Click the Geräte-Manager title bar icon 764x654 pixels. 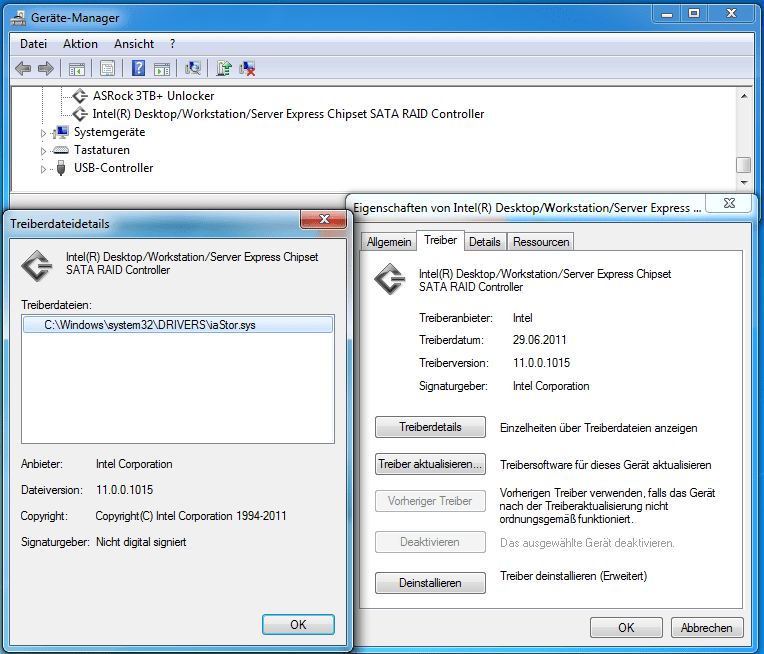click(x=19, y=18)
